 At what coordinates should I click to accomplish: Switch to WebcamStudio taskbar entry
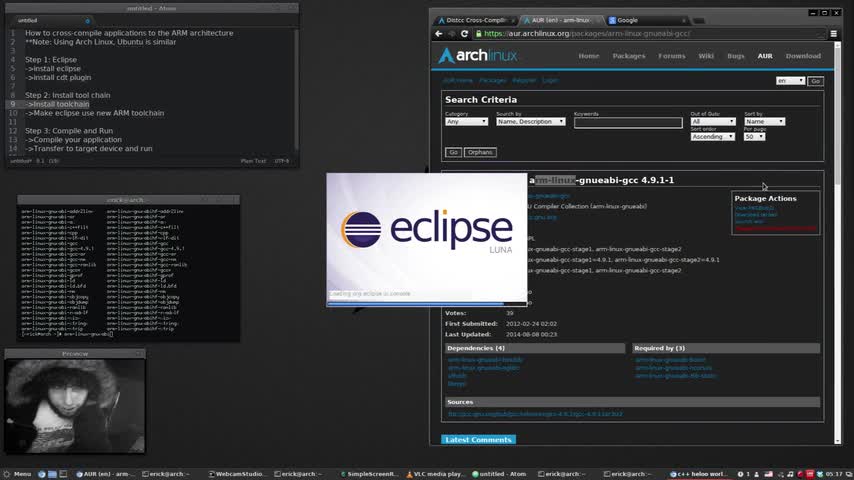click(x=236, y=474)
